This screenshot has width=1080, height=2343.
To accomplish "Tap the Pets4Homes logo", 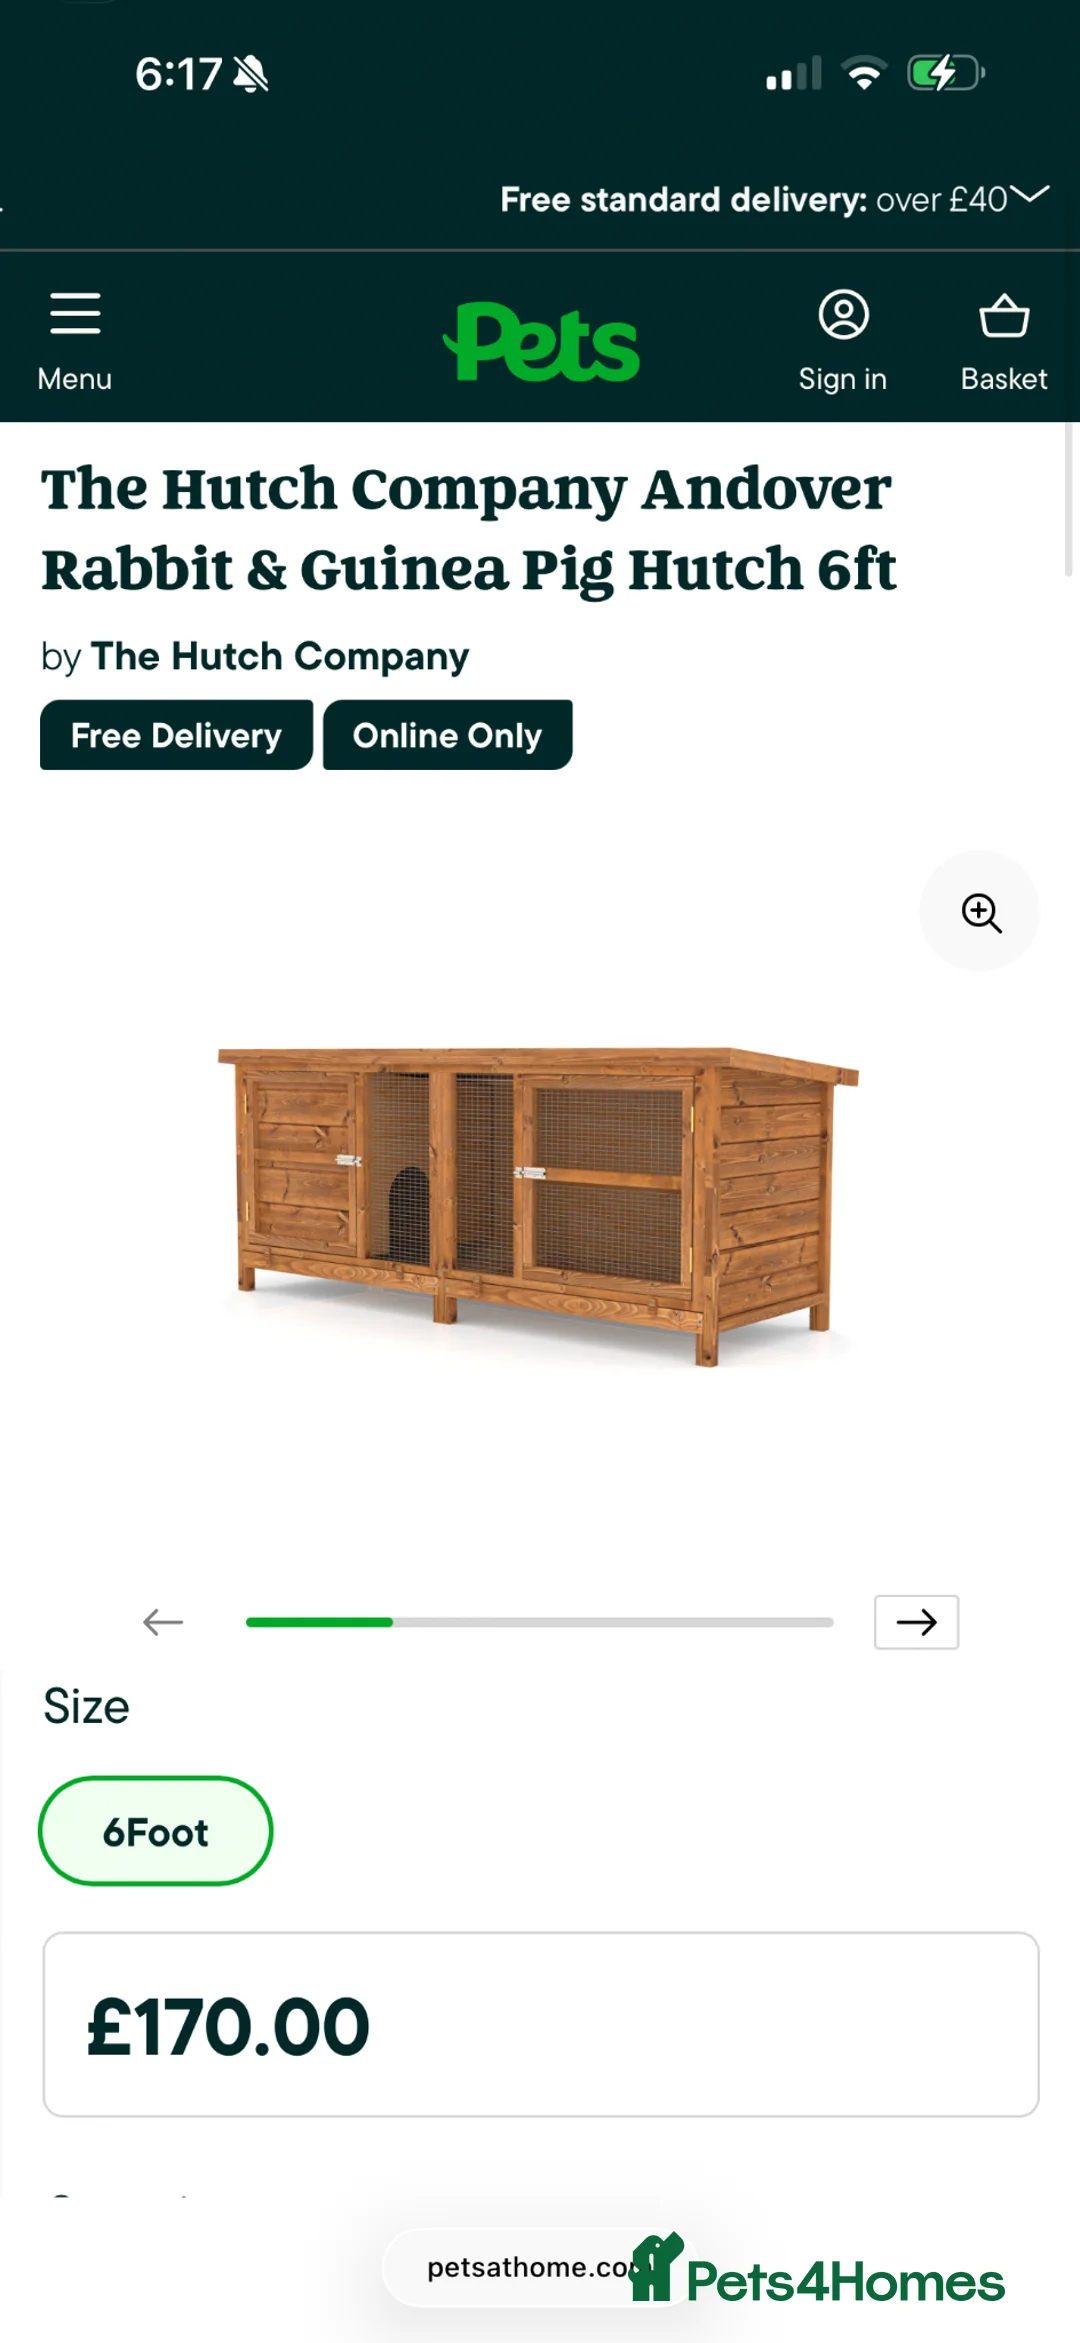I will pos(818,2272).
